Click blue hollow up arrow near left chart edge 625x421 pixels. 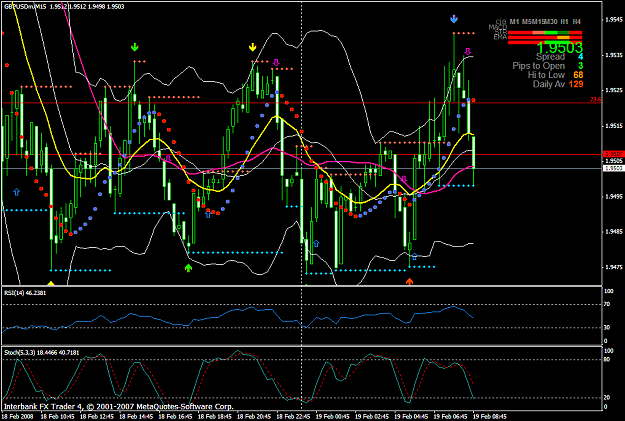16,192
